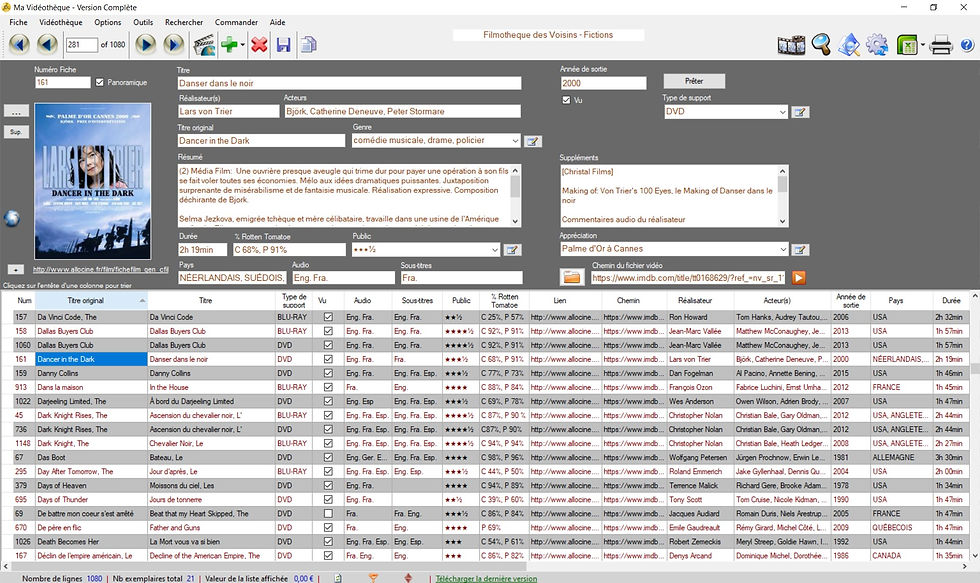The width and height of the screenshot is (980, 583).
Task: Open the Appréciation dropdown
Action: [782, 249]
